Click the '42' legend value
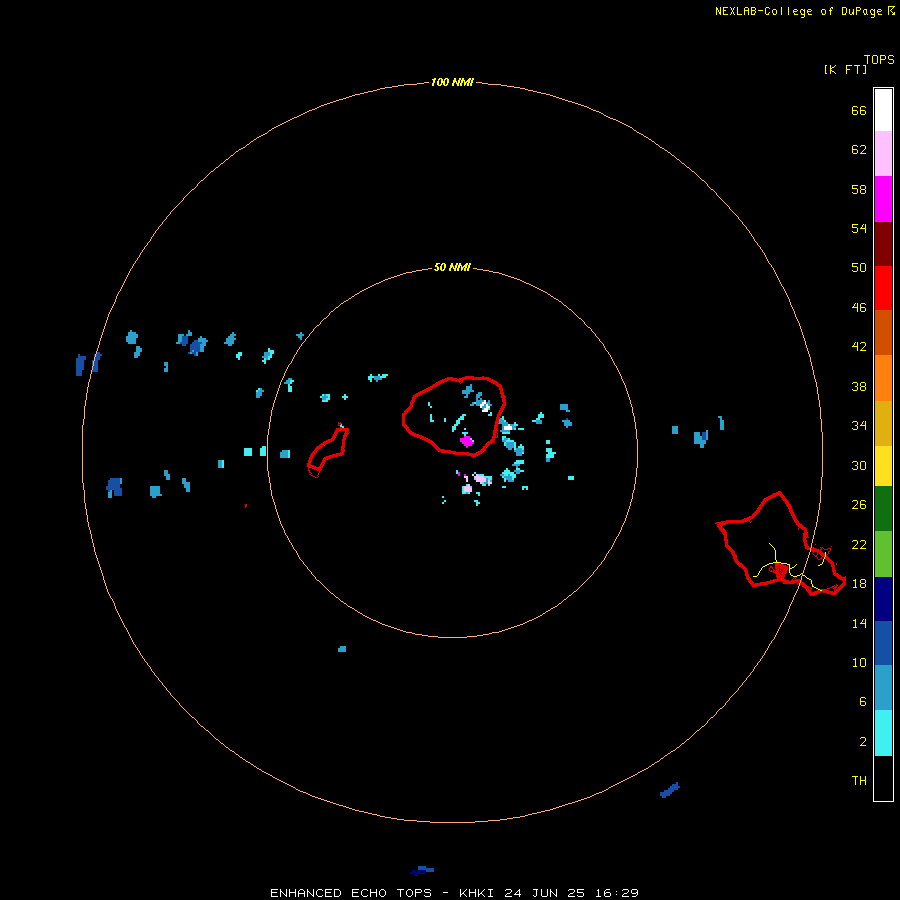This screenshot has width=900, height=900. tap(859, 346)
